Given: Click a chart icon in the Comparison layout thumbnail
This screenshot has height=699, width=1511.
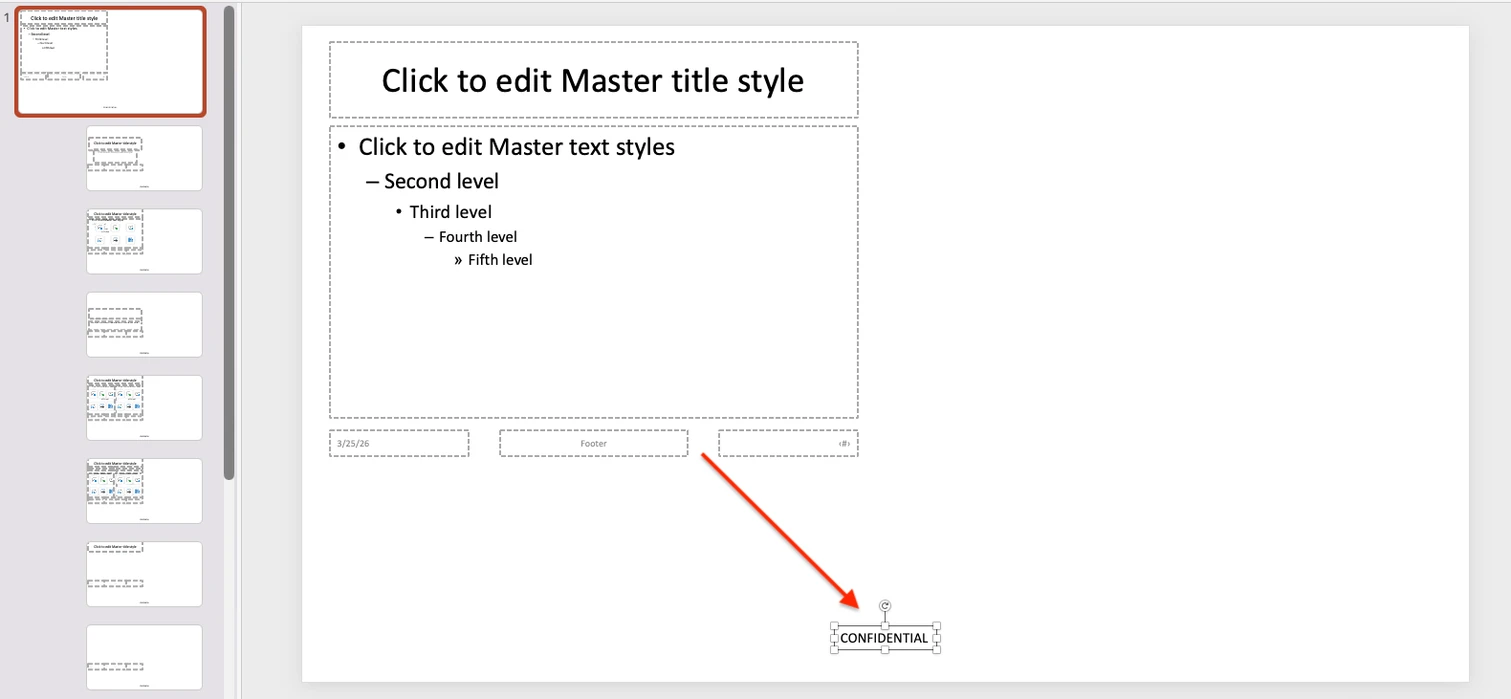Looking at the screenshot, I should coord(102,478).
